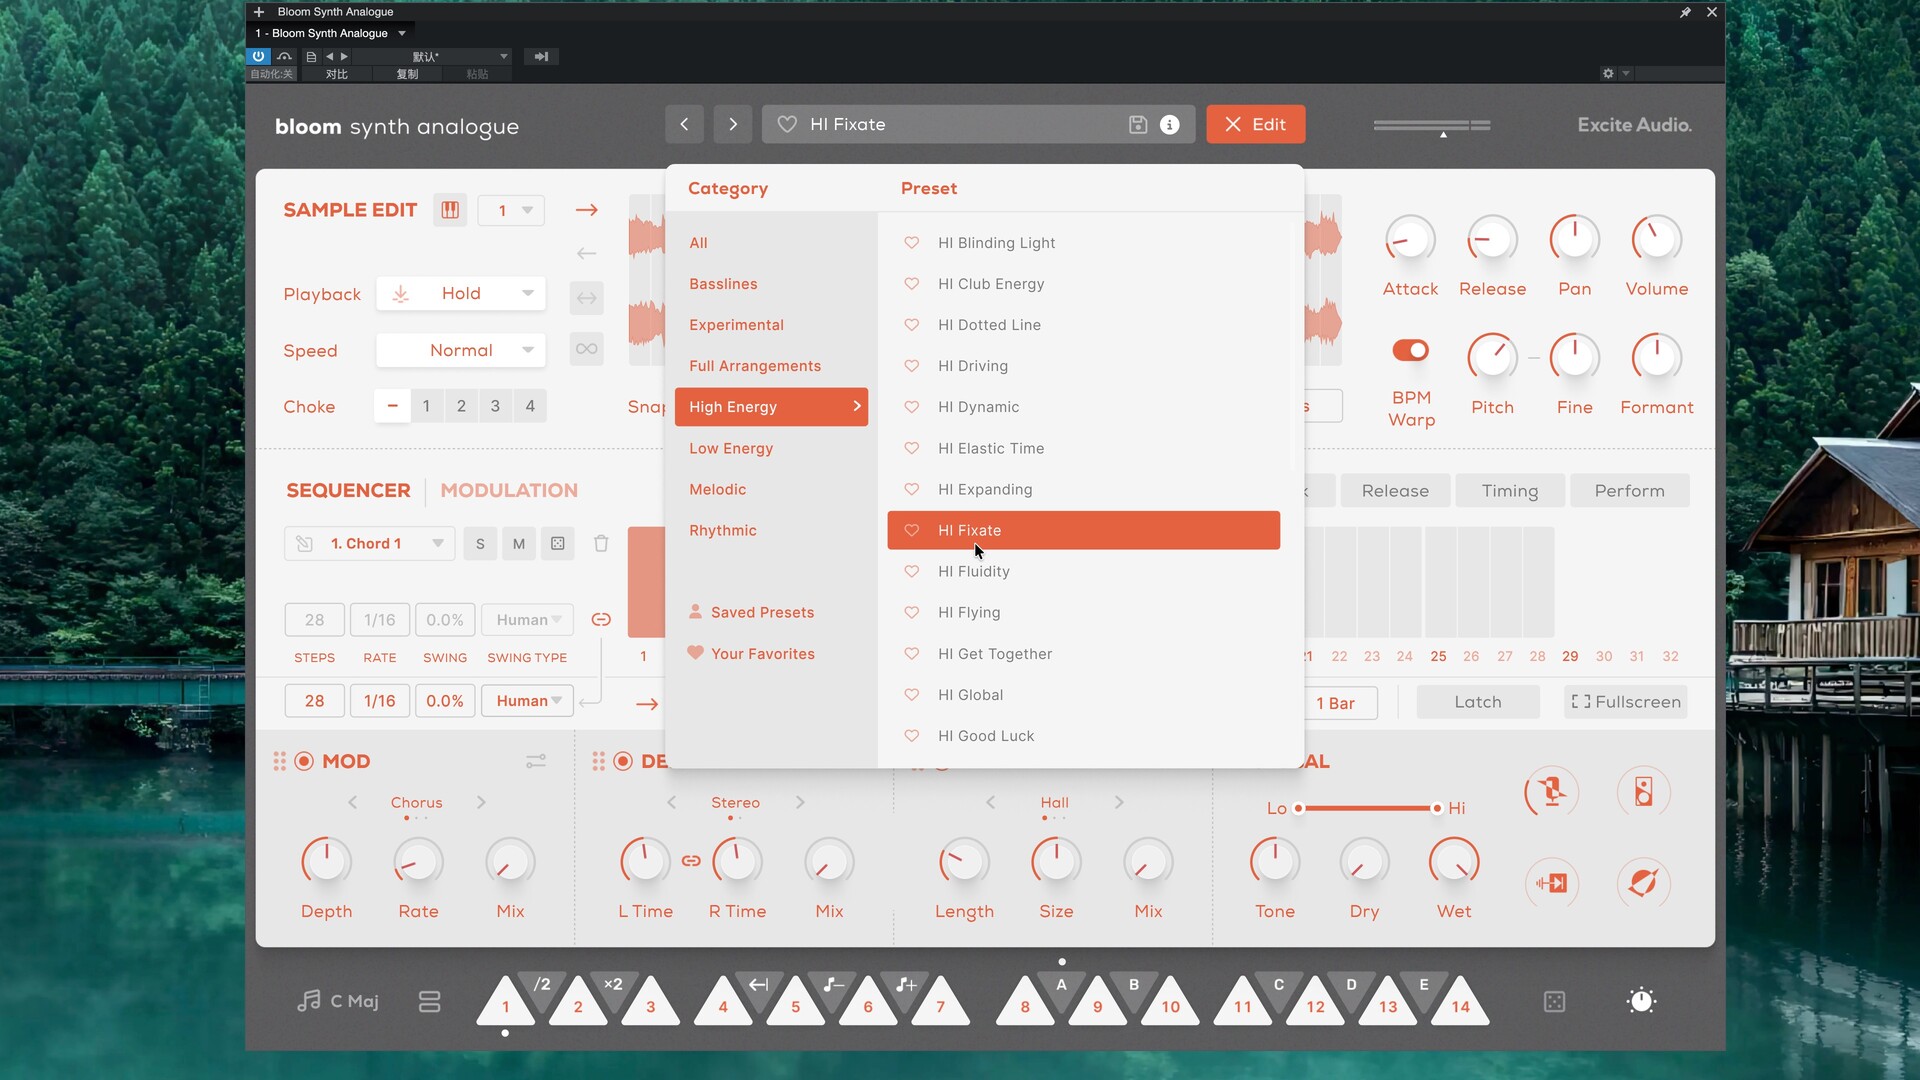Close the preset browser with Edit button
The image size is (1920, 1080).
(x=1255, y=124)
